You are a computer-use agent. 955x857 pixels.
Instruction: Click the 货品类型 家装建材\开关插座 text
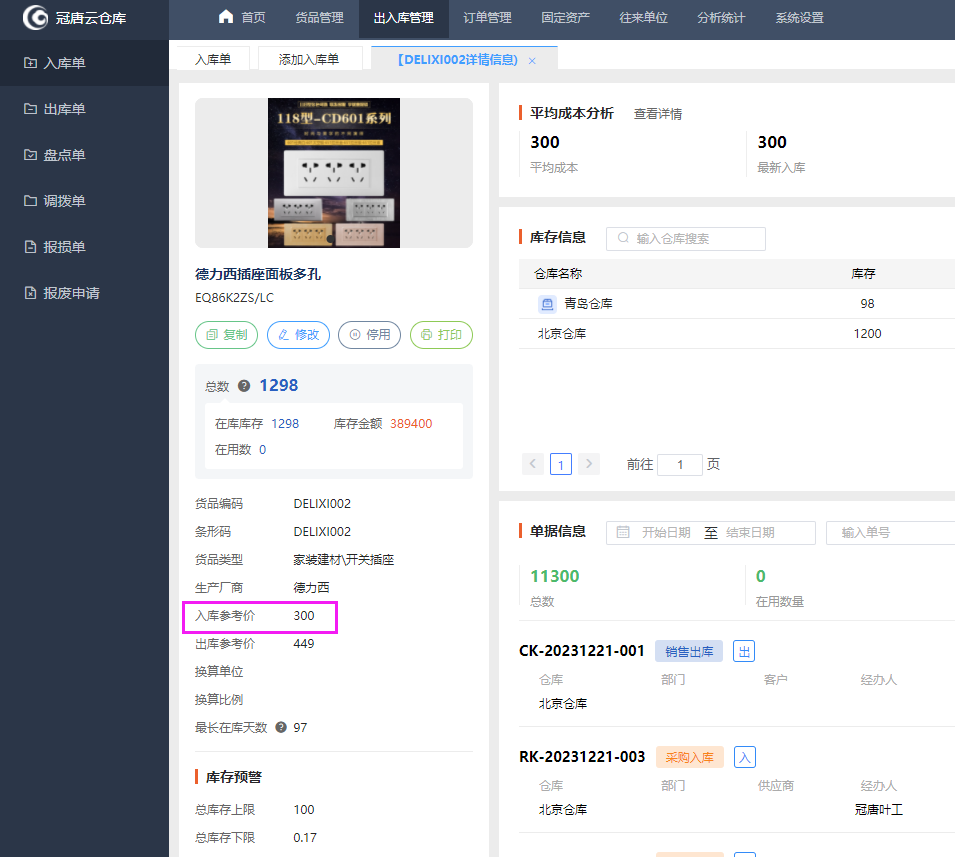tap(344, 560)
